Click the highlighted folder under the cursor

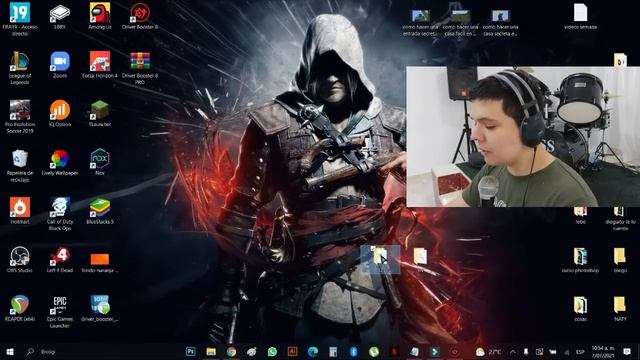click(x=380, y=259)
